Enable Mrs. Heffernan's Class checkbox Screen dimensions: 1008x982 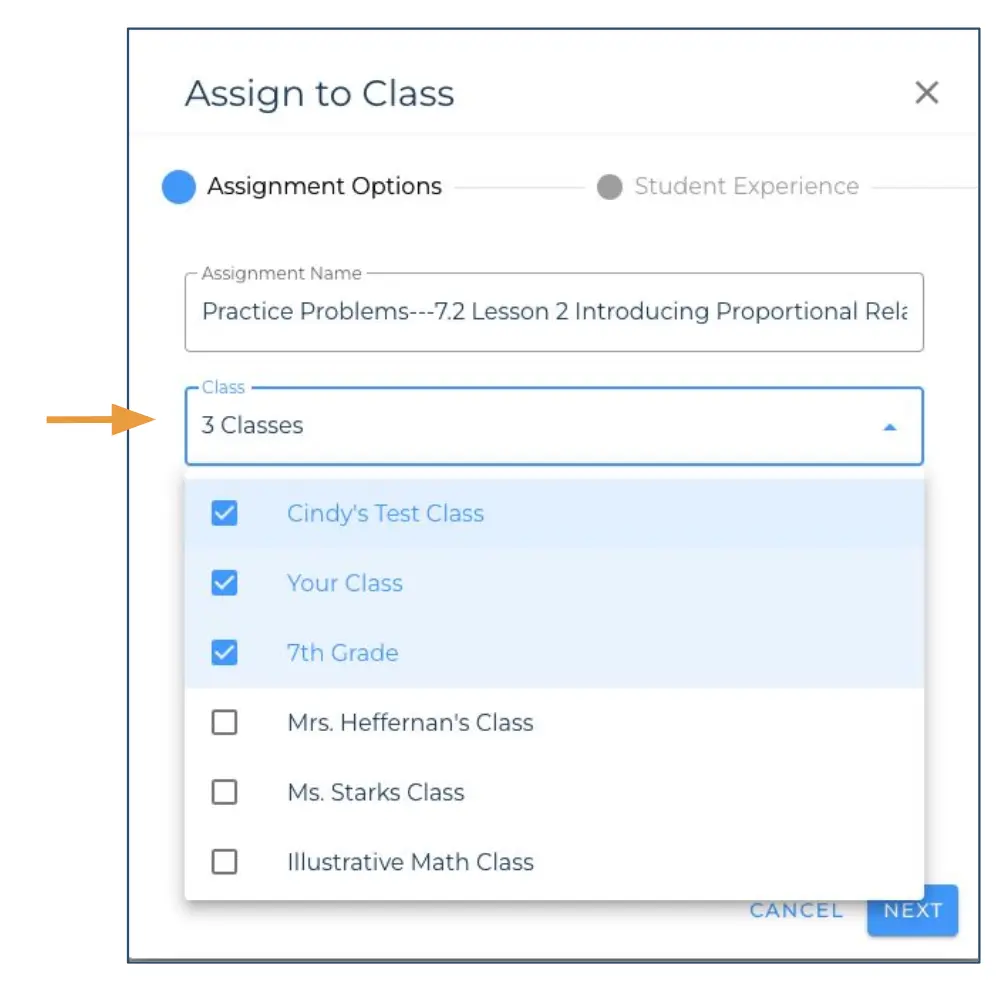224,722
